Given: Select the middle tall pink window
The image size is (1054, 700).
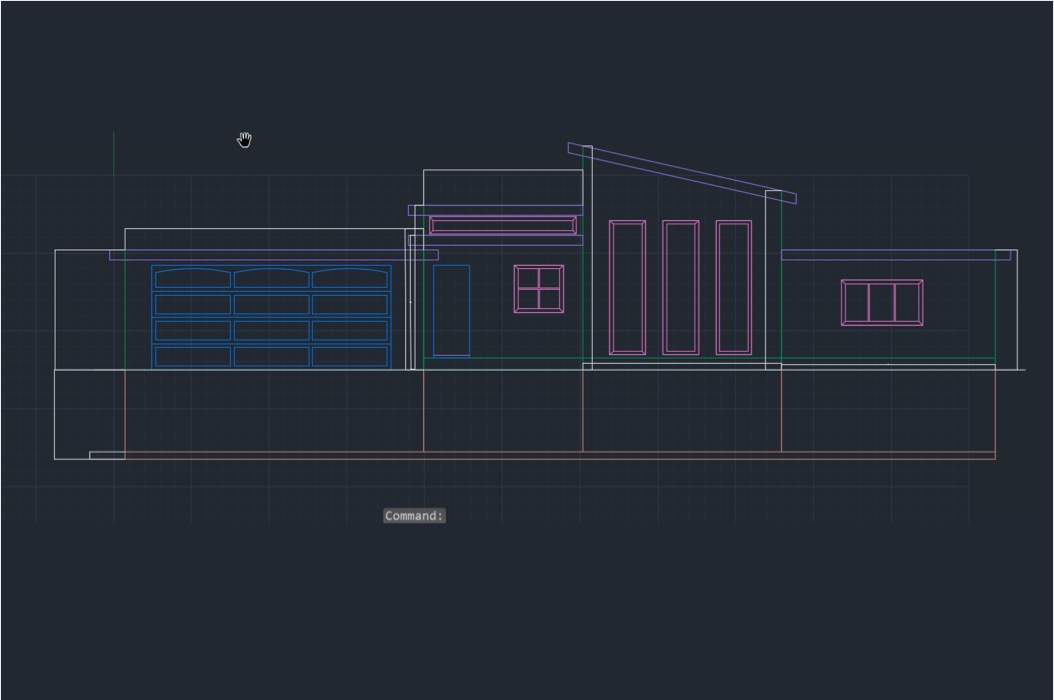Looking at the screenshot, I should (681, 287).
